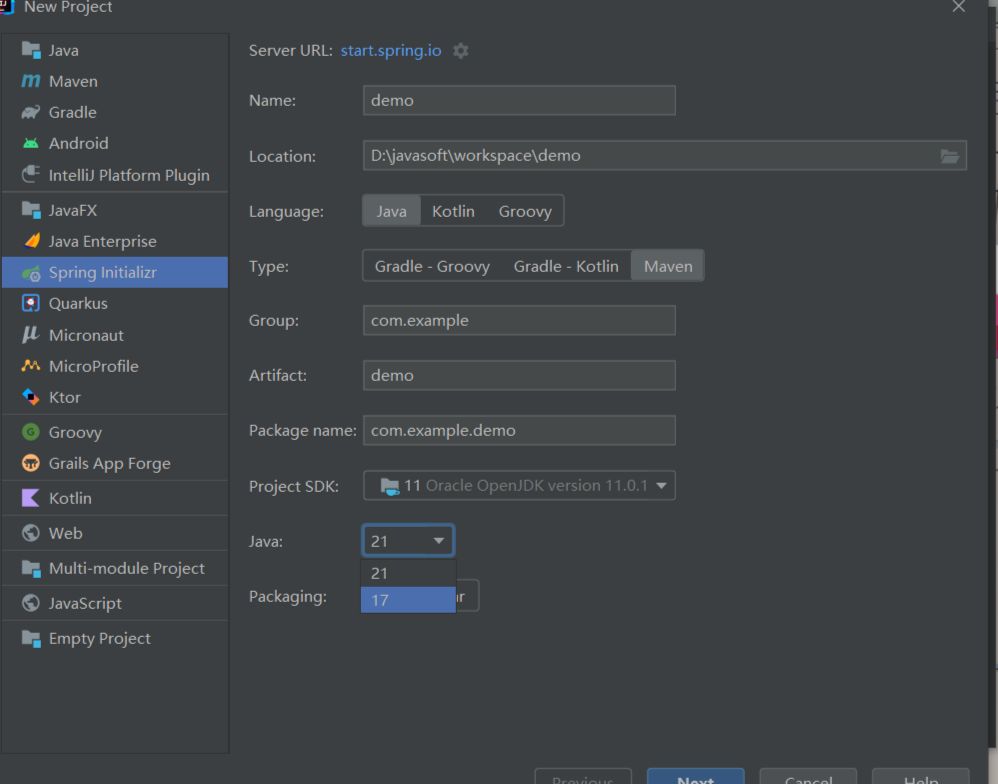This screenshot has width=998, height=784.
Task: Open the start.spring.io link
Action: (390, 51)
